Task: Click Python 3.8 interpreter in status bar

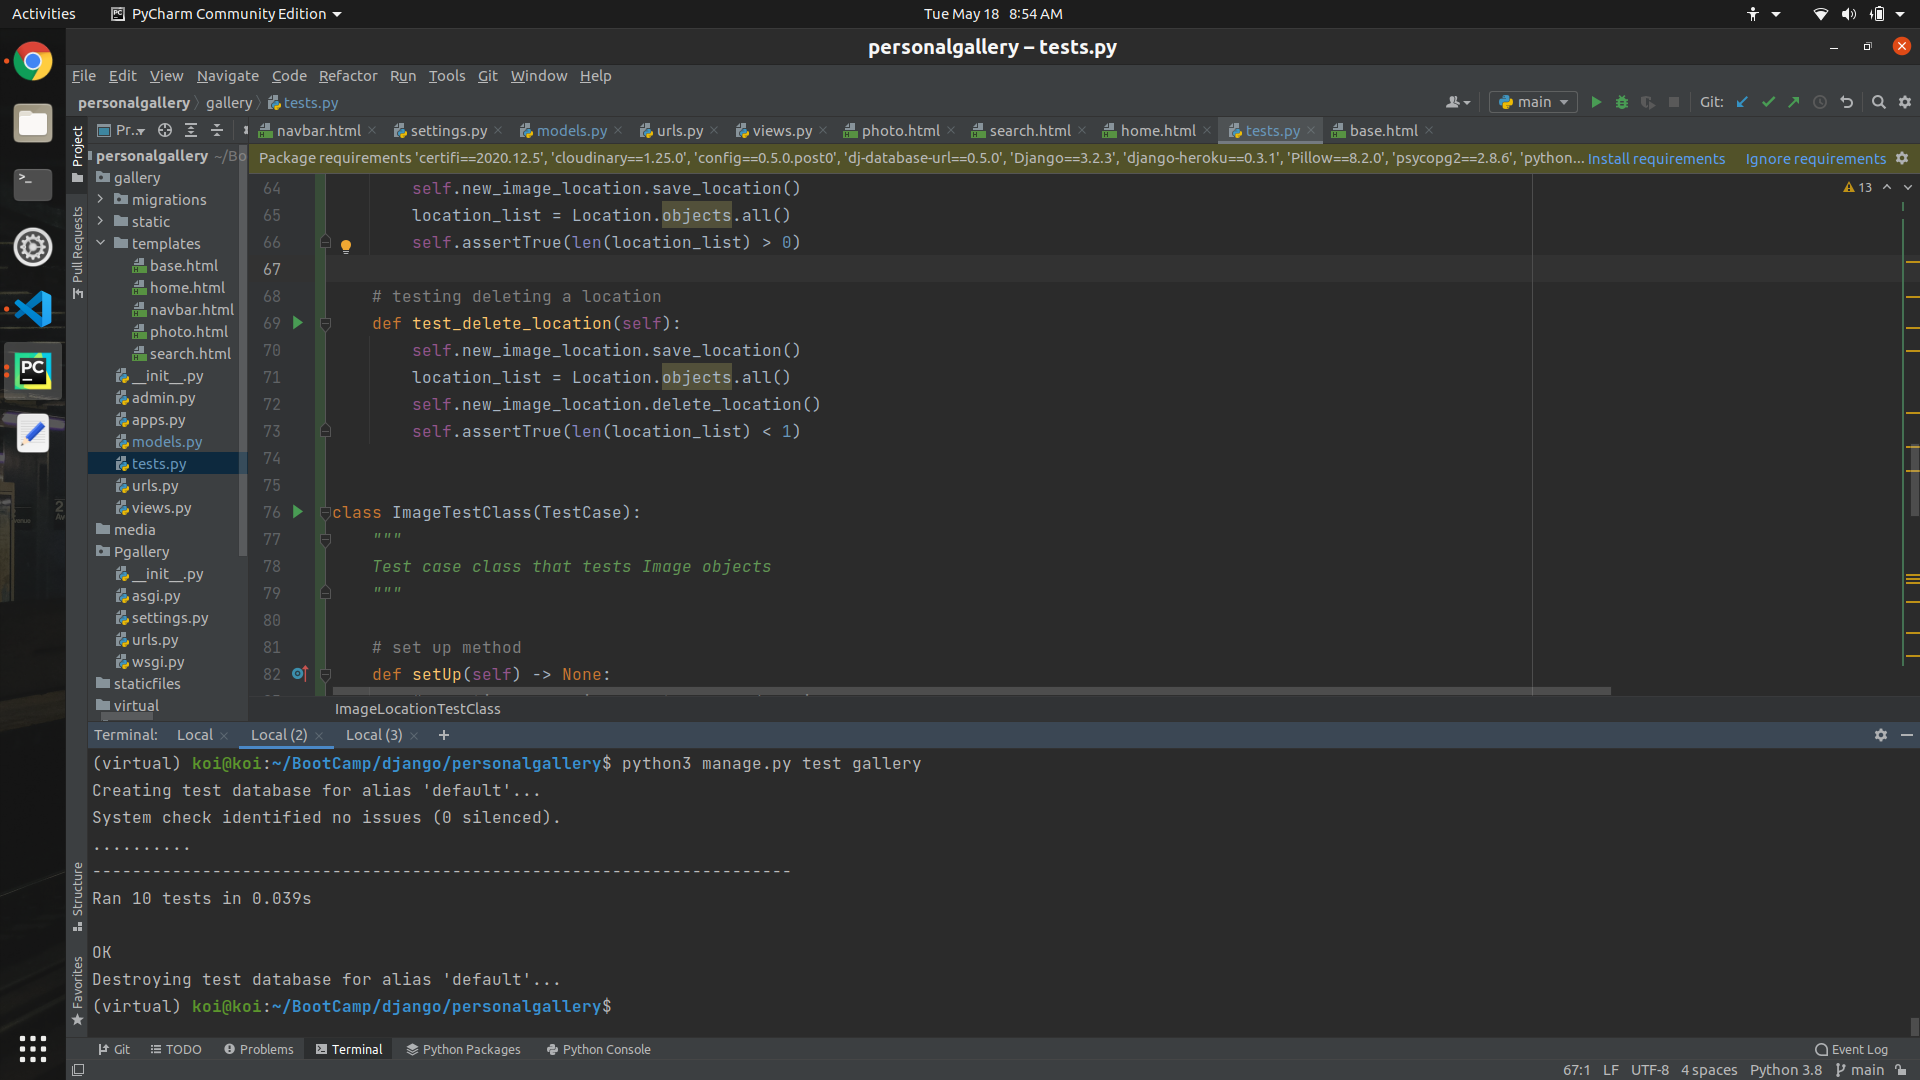Action: pyautogui.click(x=1786, y=1070)
